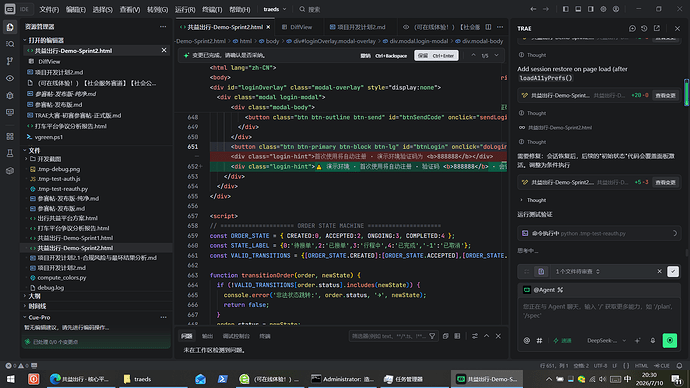Open the DeepSeek model selector dropdown
690x388 pixels.
point(606,340)
